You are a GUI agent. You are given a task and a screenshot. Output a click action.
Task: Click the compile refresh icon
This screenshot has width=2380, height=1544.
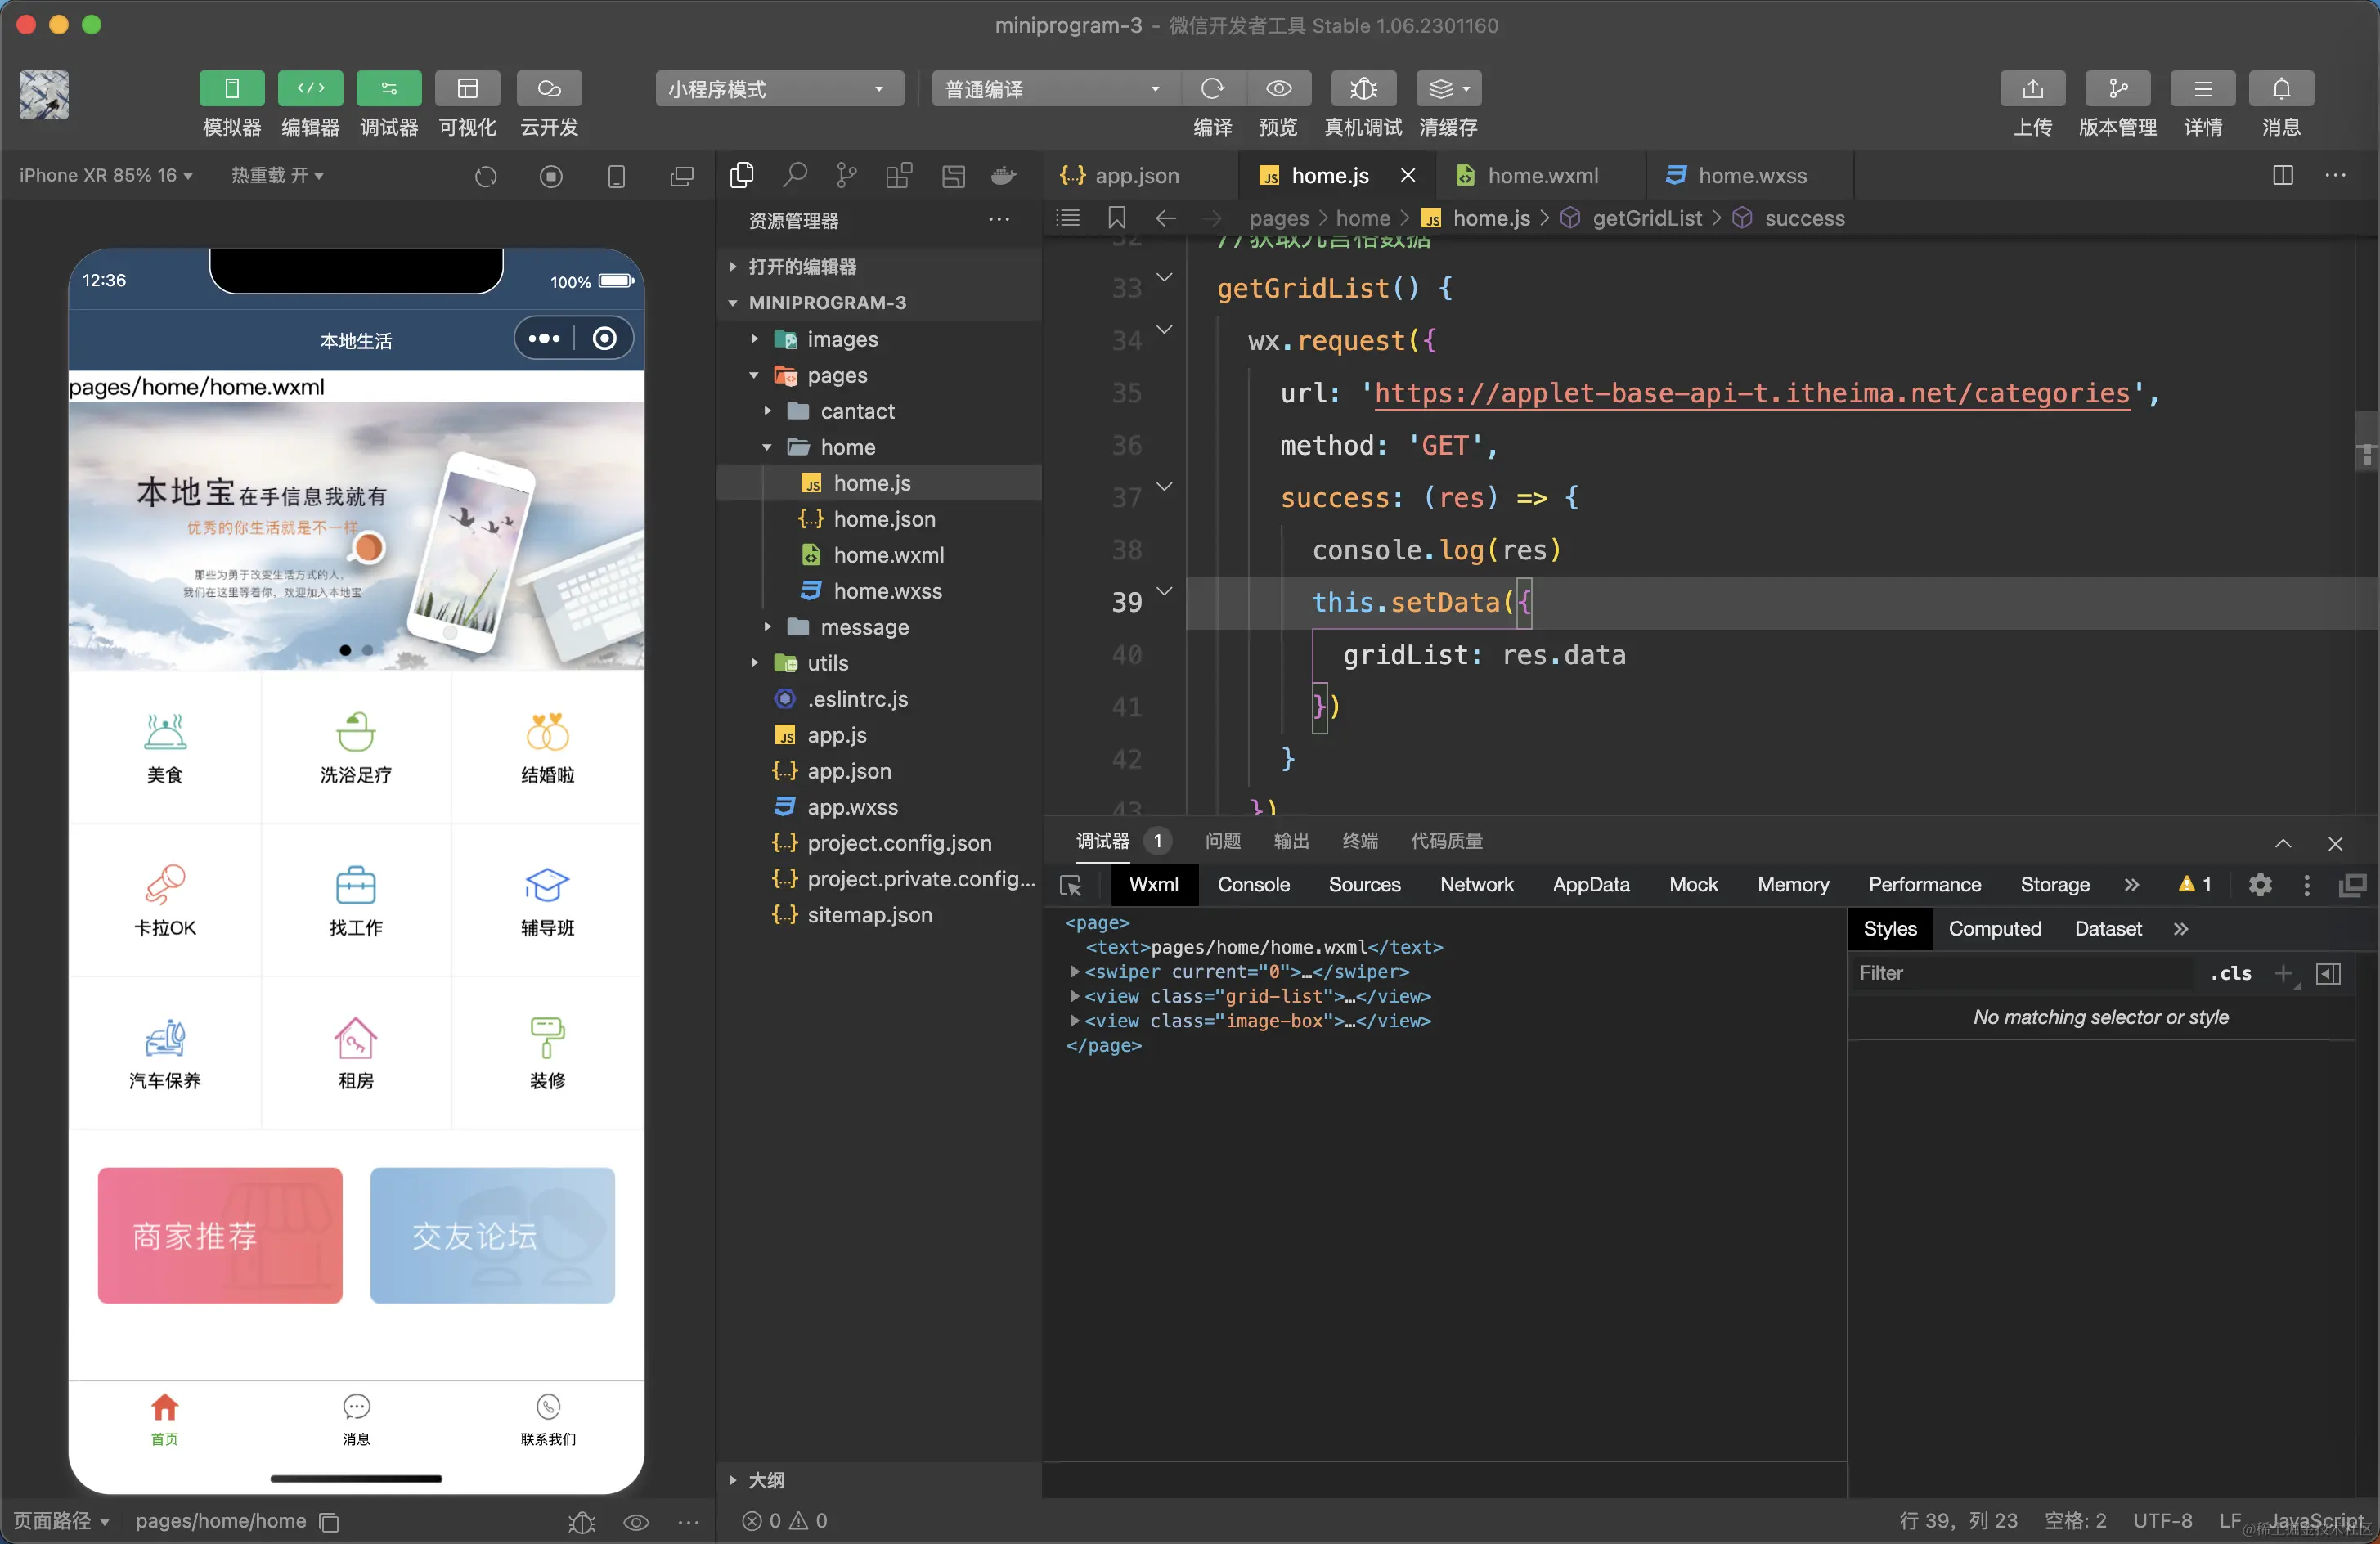point(1212,89)
